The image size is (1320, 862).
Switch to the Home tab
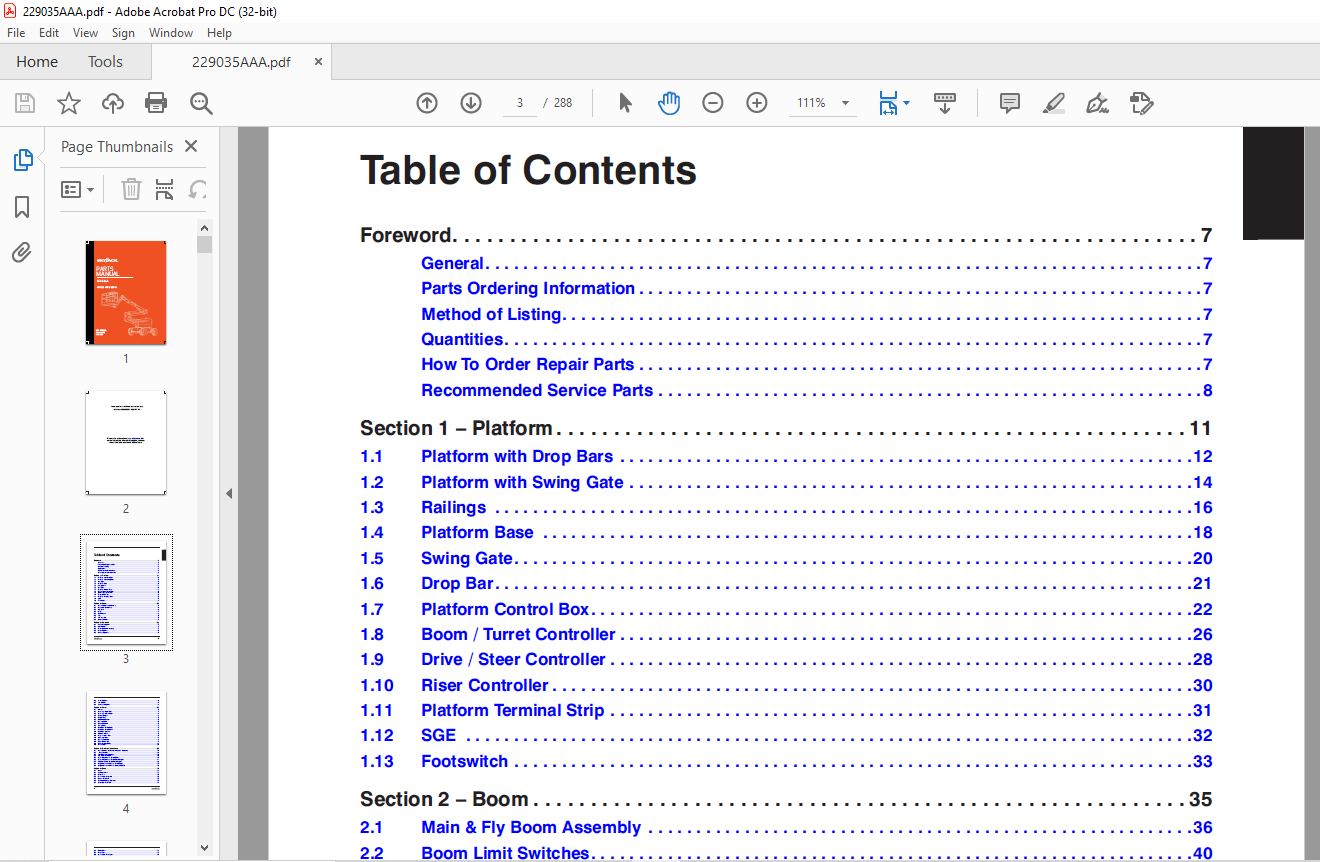tap(37, 62)
